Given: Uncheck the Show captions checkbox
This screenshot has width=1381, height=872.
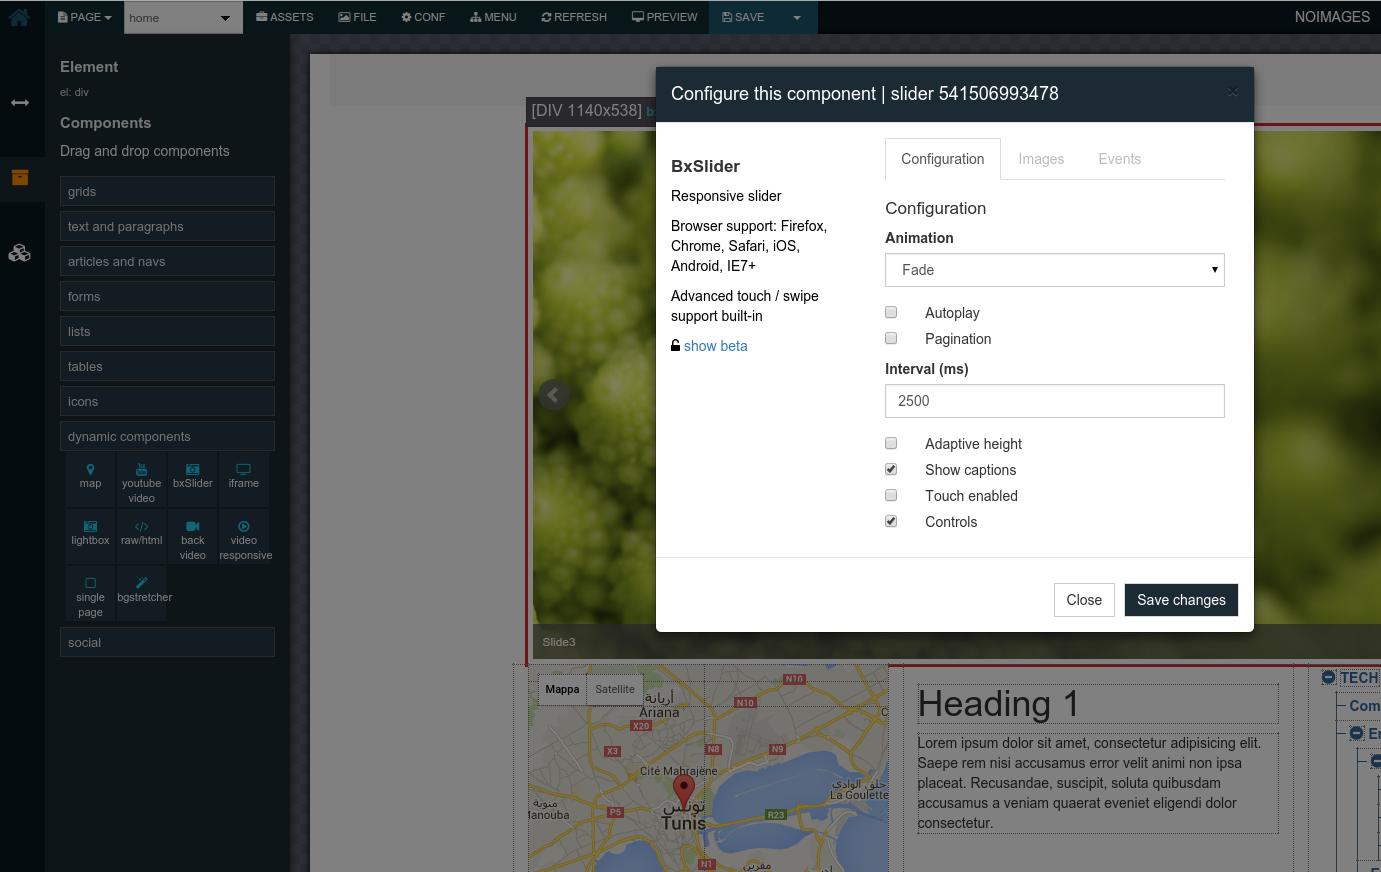Looking at the screenshot, I should (x=891, y=470).
